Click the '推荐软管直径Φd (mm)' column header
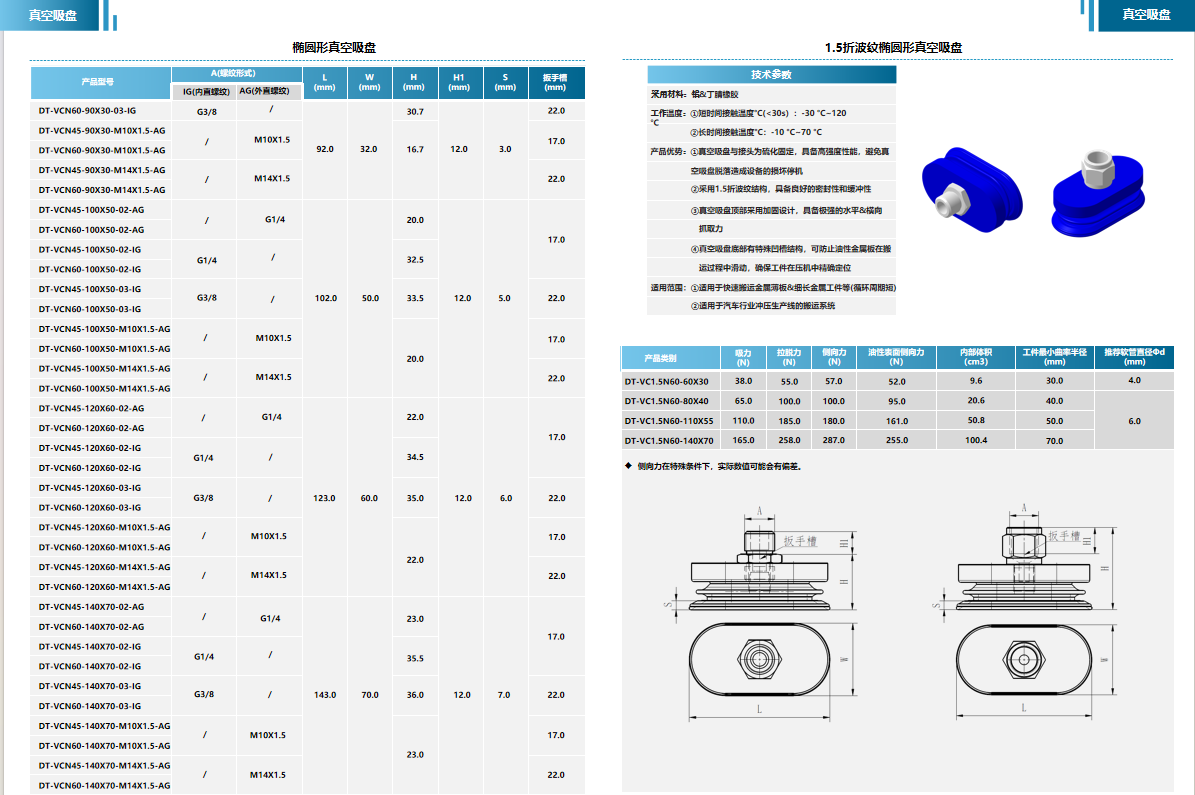Screen dimensions: 1195x795 (x=1135, y=357)
